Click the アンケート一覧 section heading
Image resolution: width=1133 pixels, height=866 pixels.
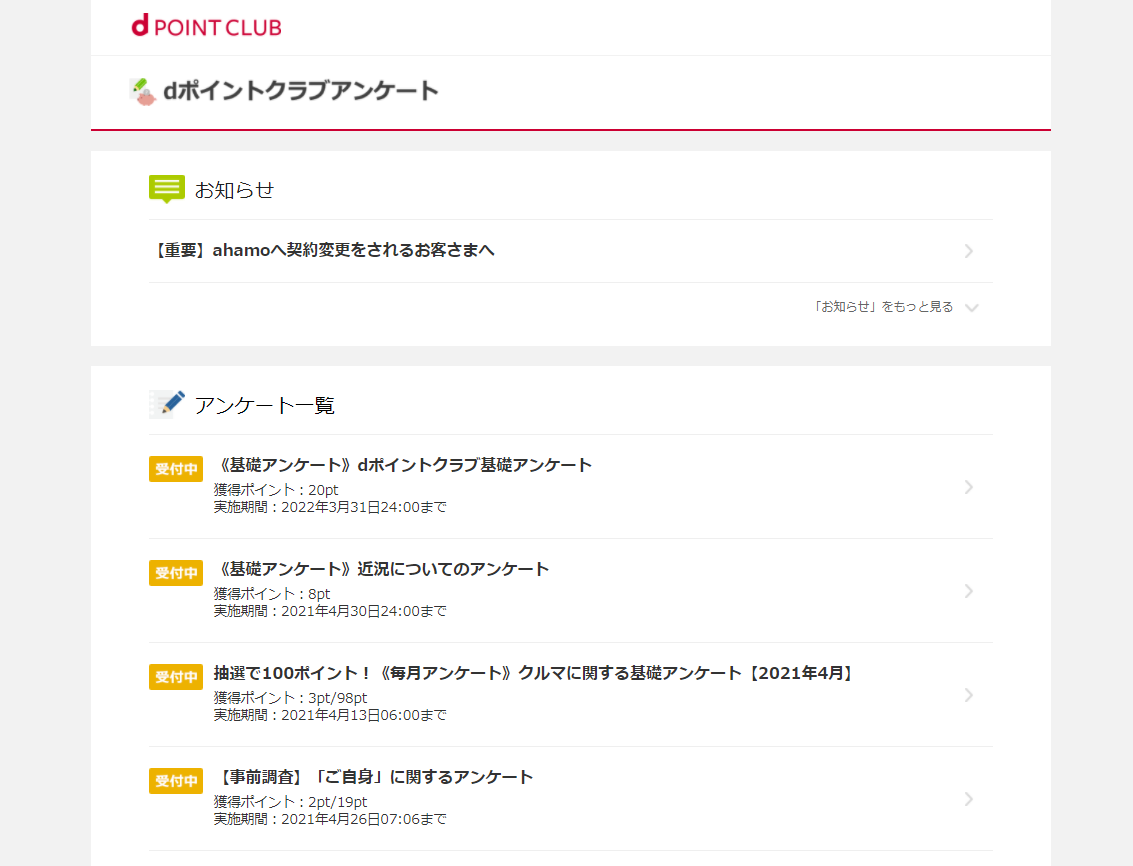[x=264, y=405]
